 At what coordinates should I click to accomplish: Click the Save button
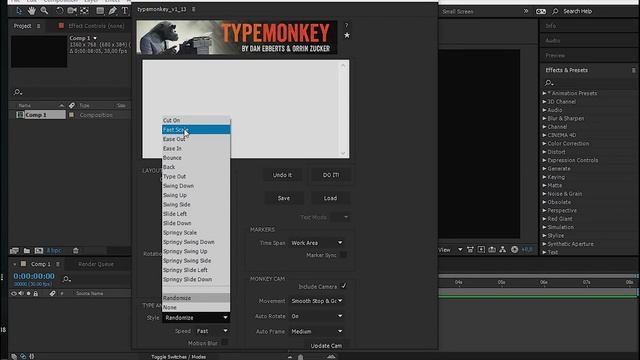284,198
